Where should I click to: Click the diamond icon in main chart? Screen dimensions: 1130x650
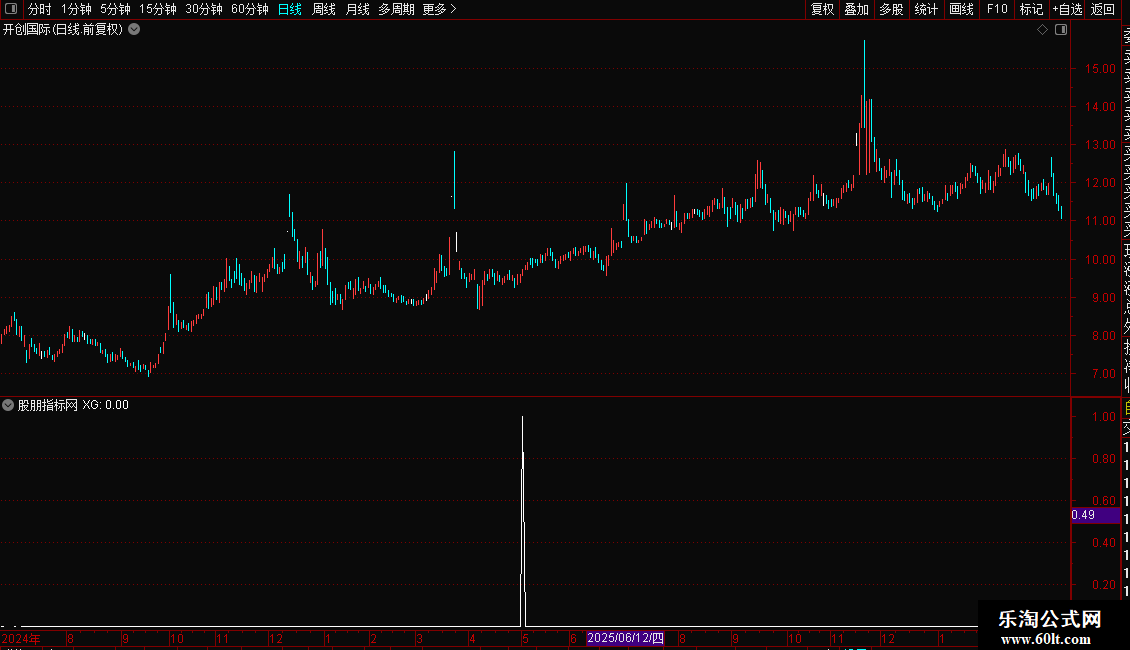[1042, 30]
